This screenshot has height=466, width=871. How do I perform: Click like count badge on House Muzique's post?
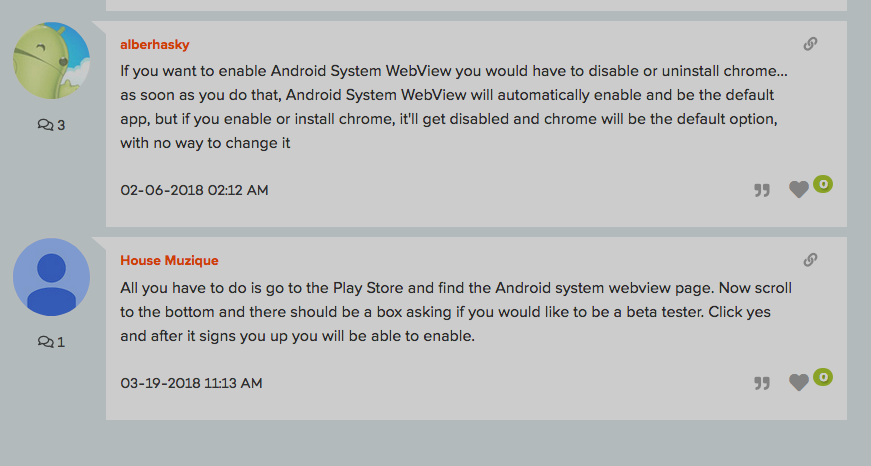(823, 377)
